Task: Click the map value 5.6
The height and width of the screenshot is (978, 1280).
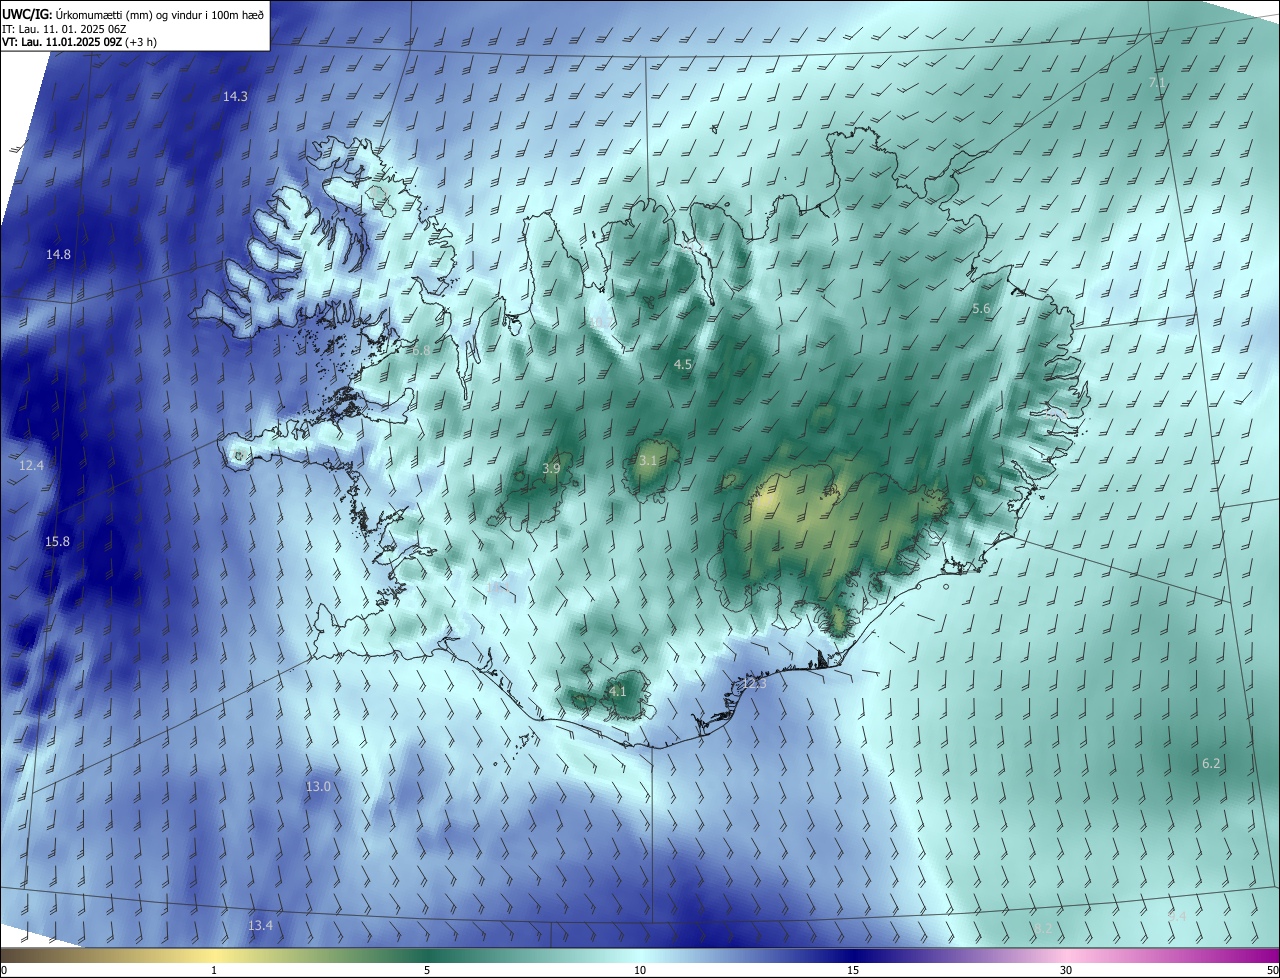Action: (x=981, y=310)
